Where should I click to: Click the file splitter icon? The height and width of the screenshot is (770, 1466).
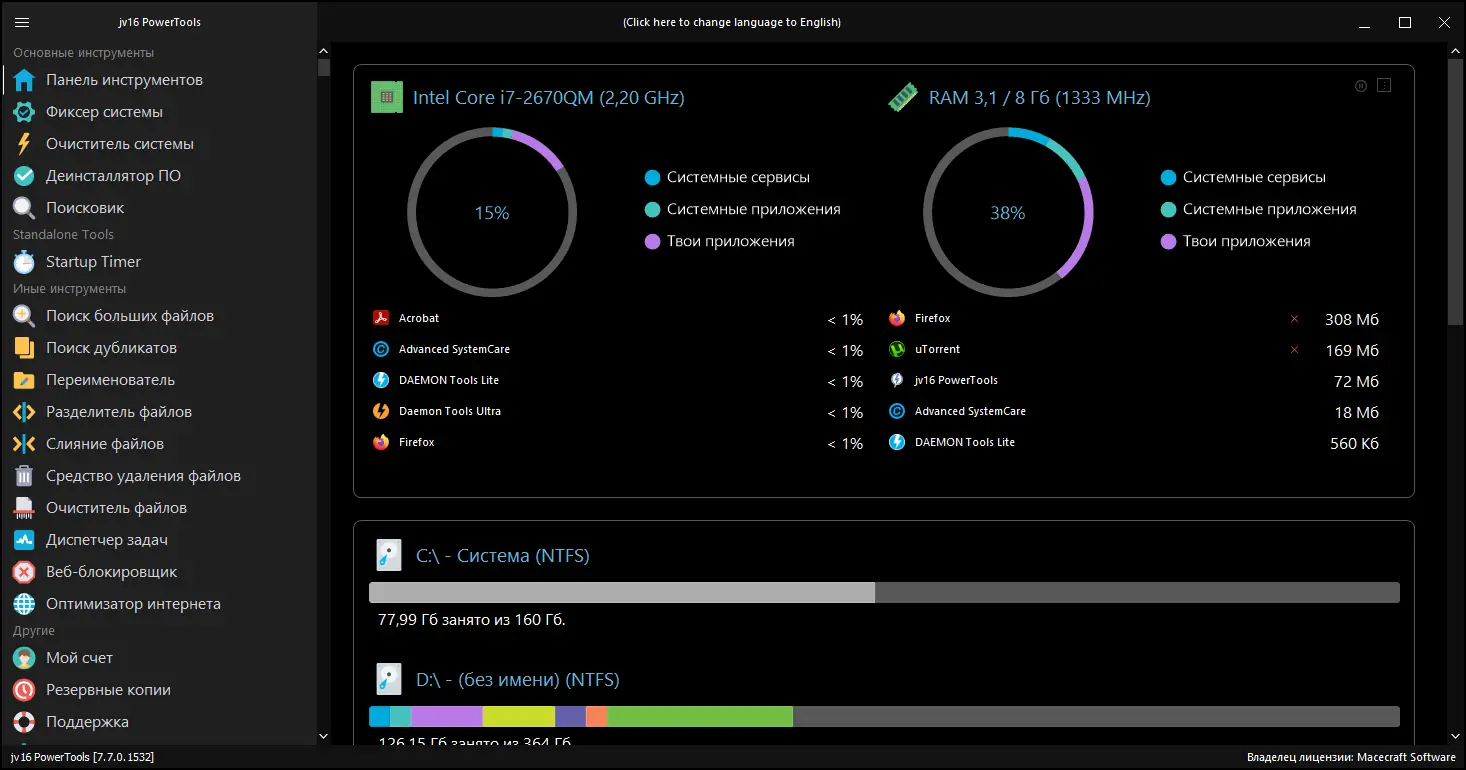pyautogui.click(x=24, y=412)
